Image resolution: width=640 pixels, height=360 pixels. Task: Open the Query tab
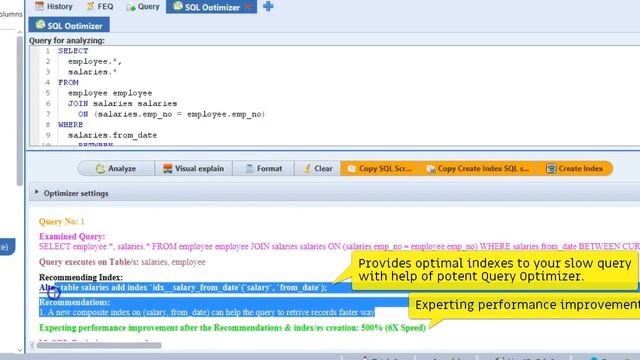[x=143, y=7]
